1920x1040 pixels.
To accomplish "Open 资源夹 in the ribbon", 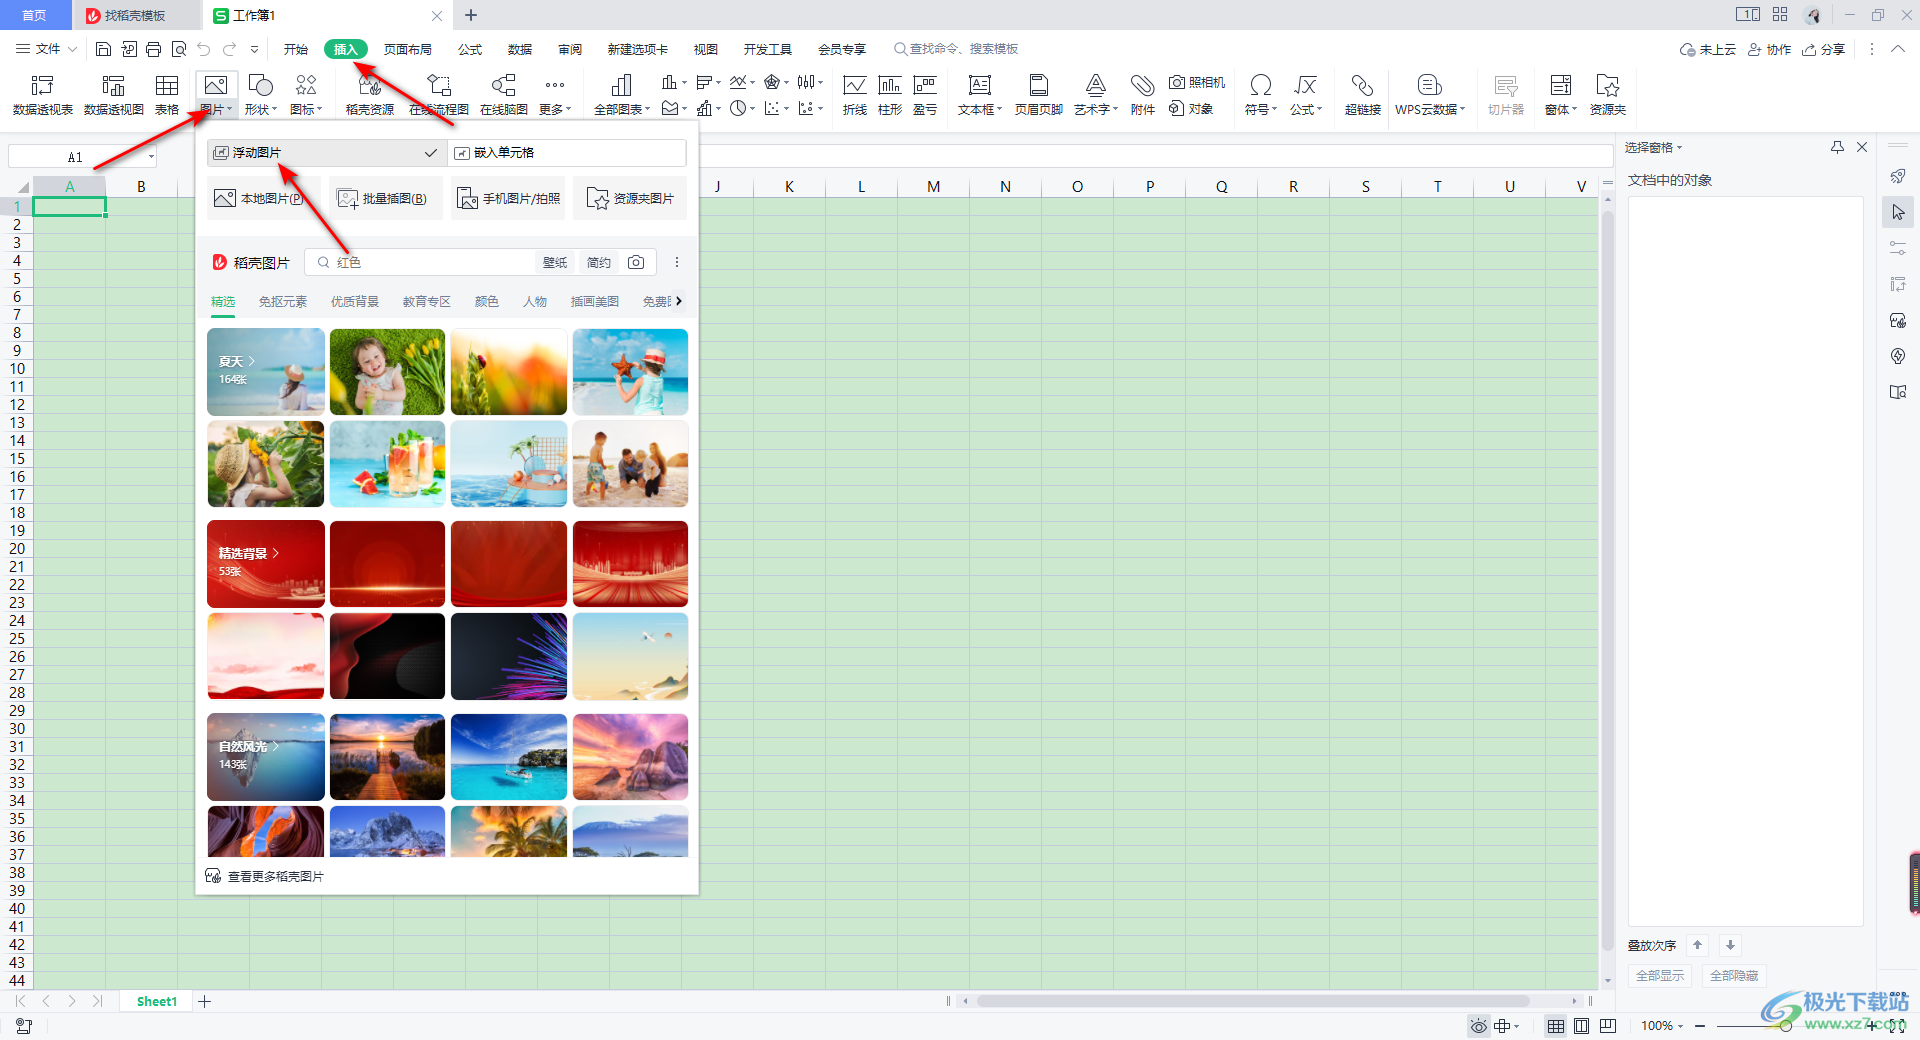I will pyautogui.click(x=1608, y=95).
